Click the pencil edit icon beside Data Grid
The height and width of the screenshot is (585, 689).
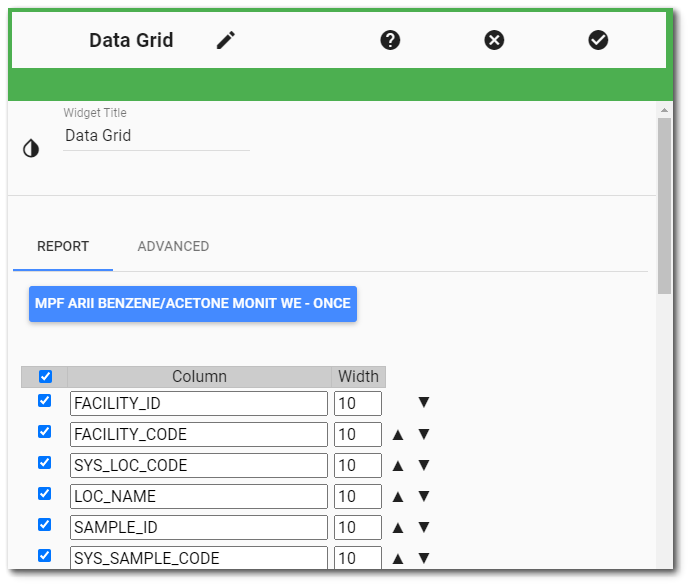(226, 40)
